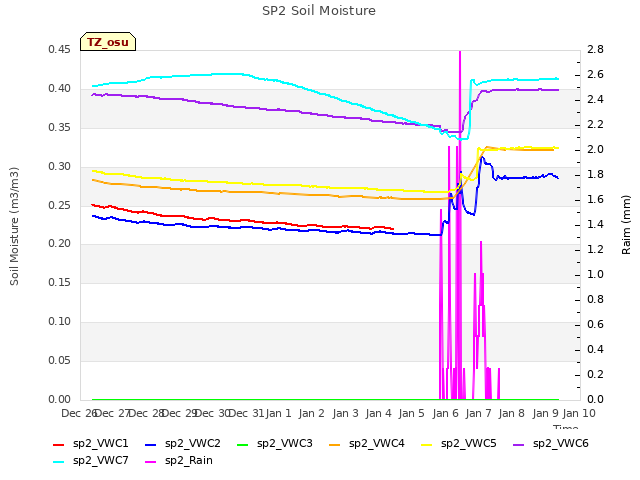Click the sp2_Rain magenta legend swatch
This screenshot has width=640, height=480.
click(151, 462)
